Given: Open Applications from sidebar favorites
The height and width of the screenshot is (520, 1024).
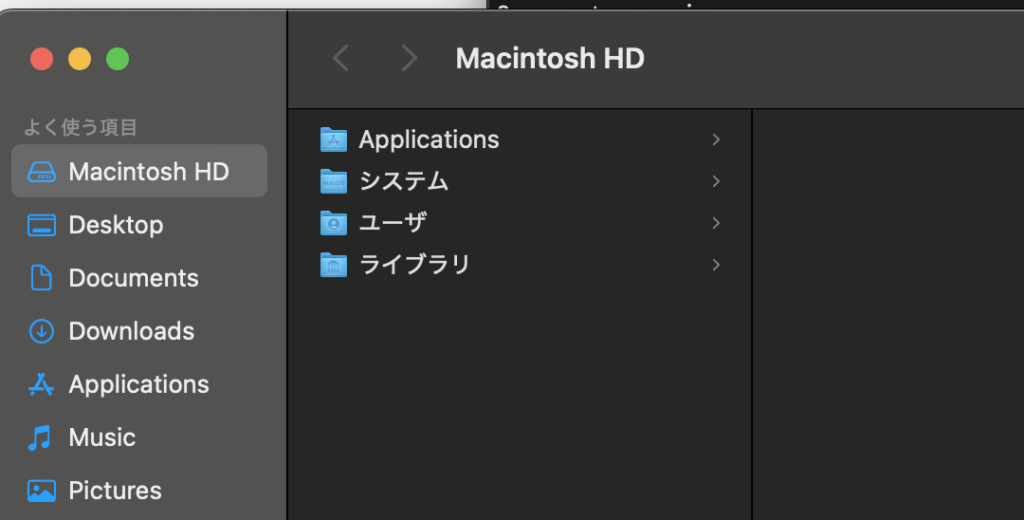Looking at the screenshot, I should [139, 384].
